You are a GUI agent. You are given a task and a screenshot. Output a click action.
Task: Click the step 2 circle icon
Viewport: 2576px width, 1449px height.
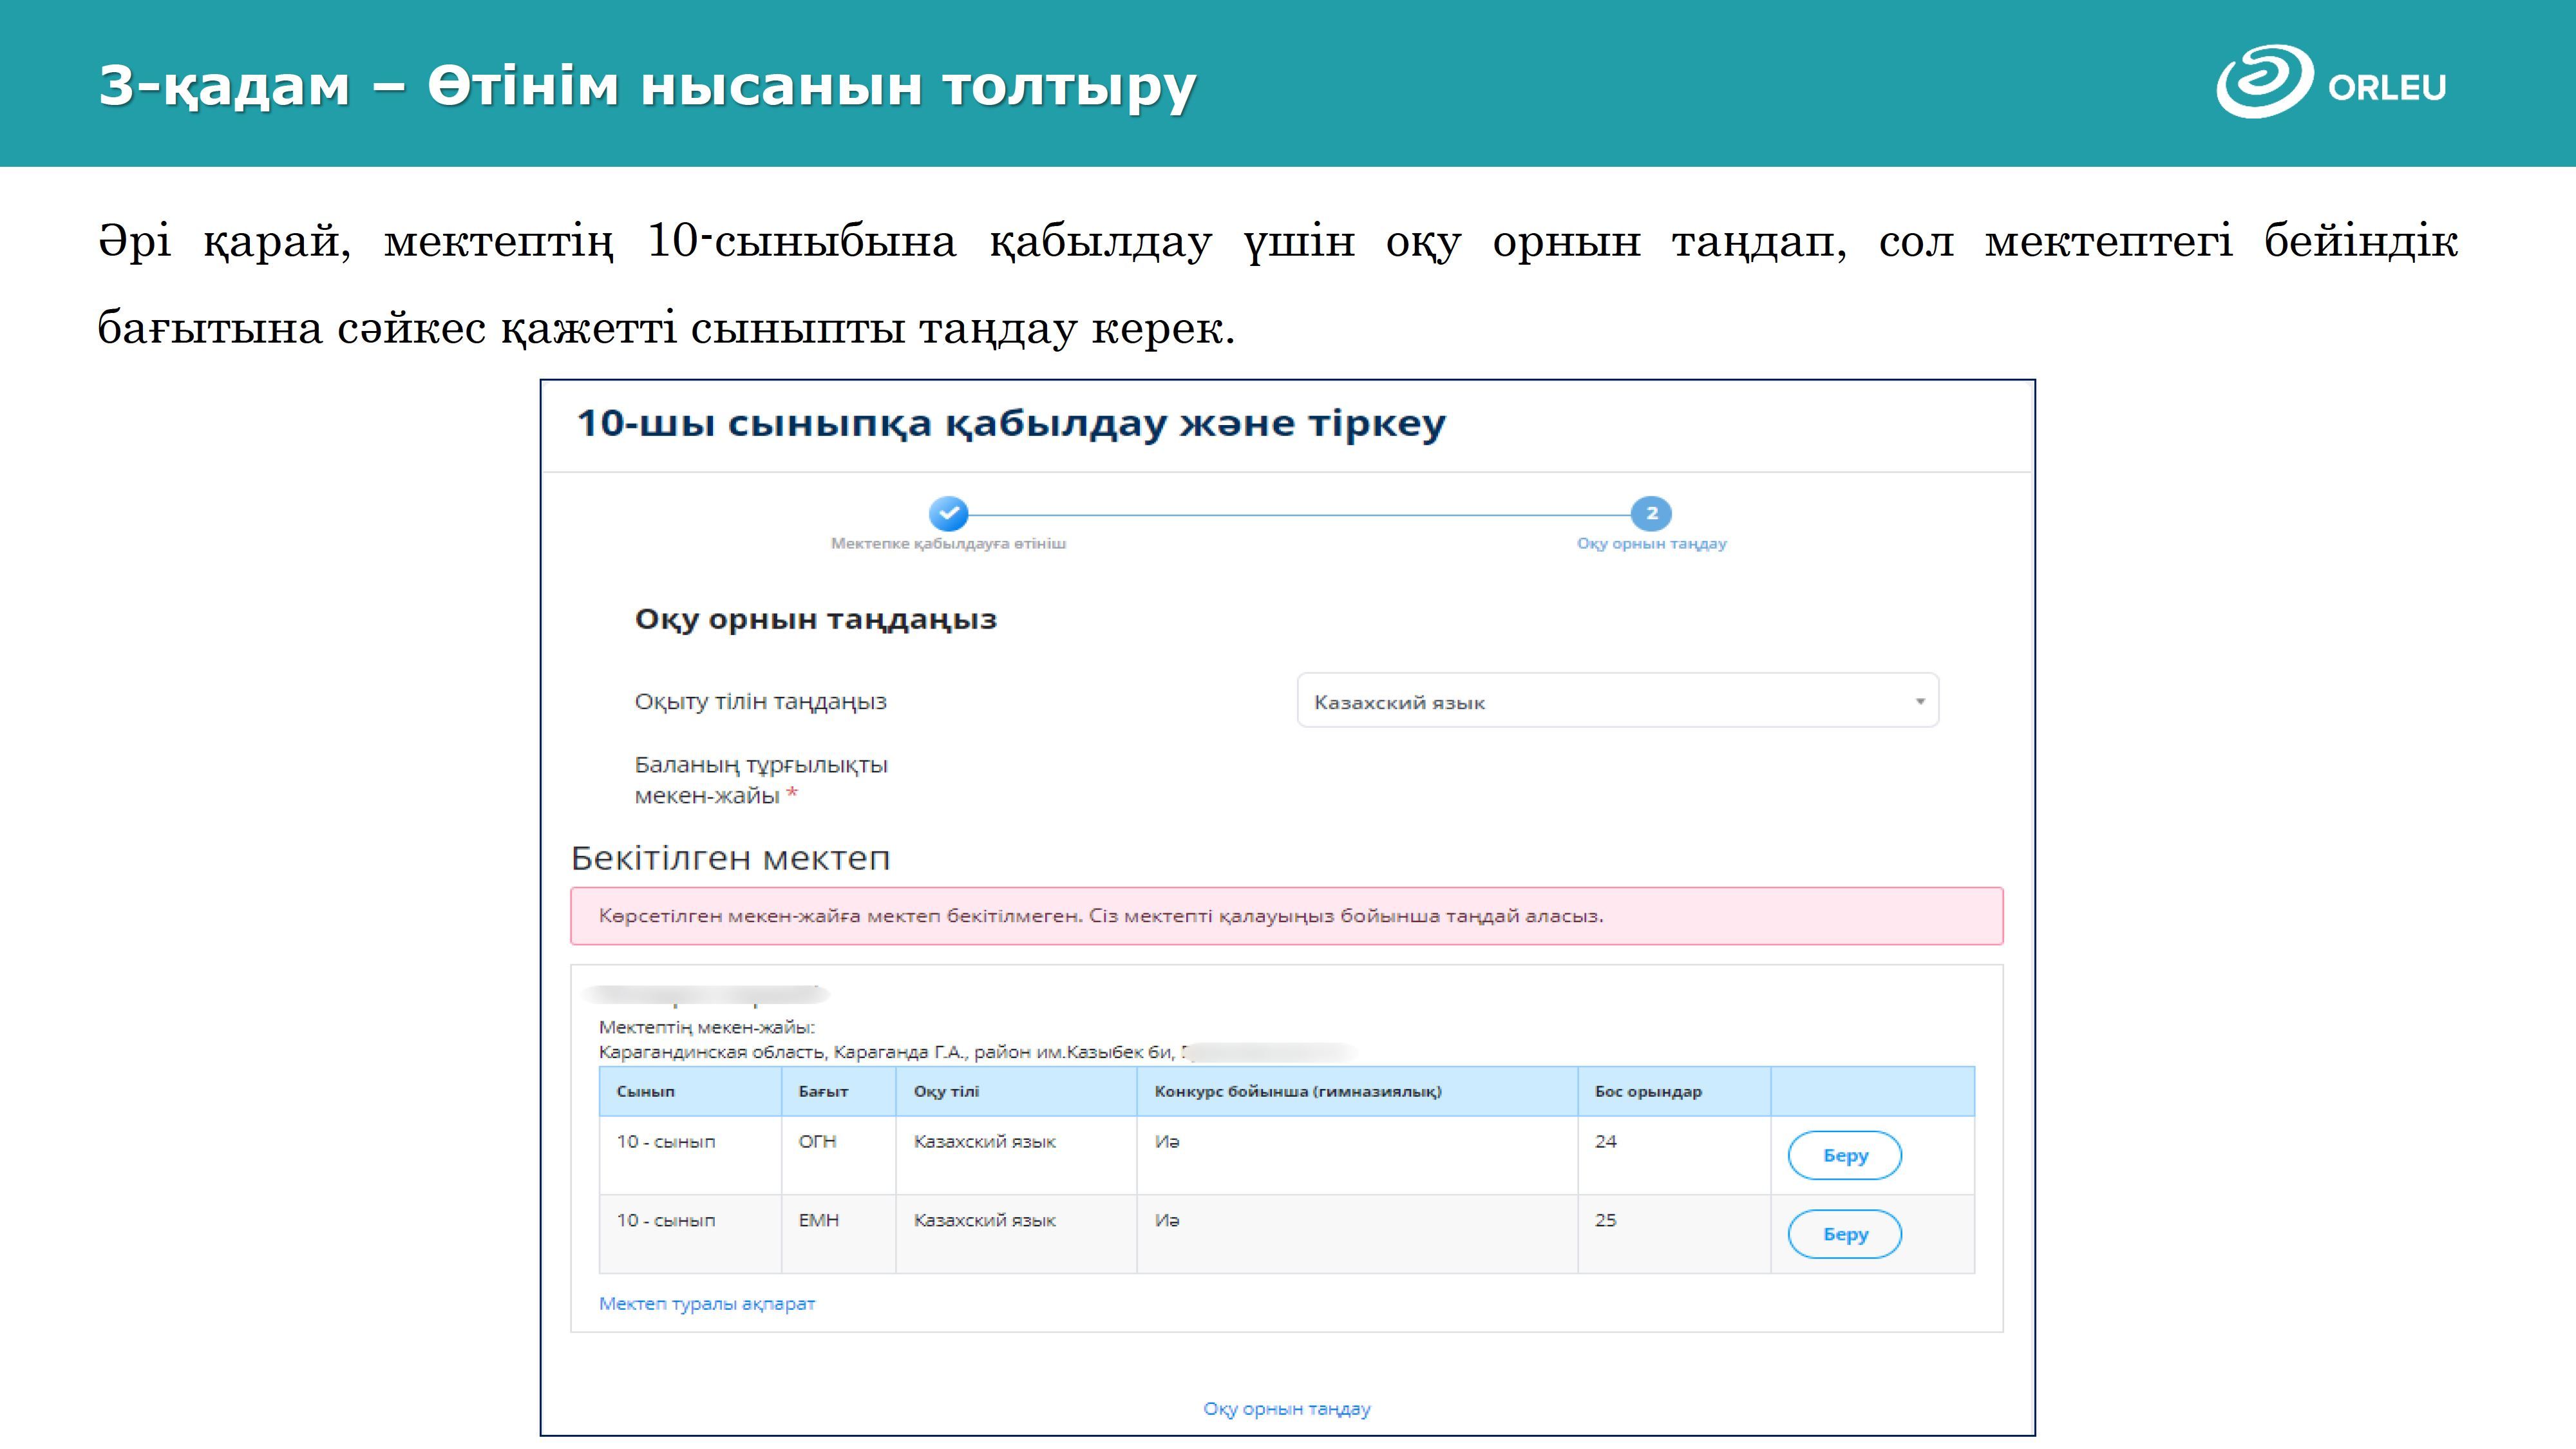point(1651,513)
